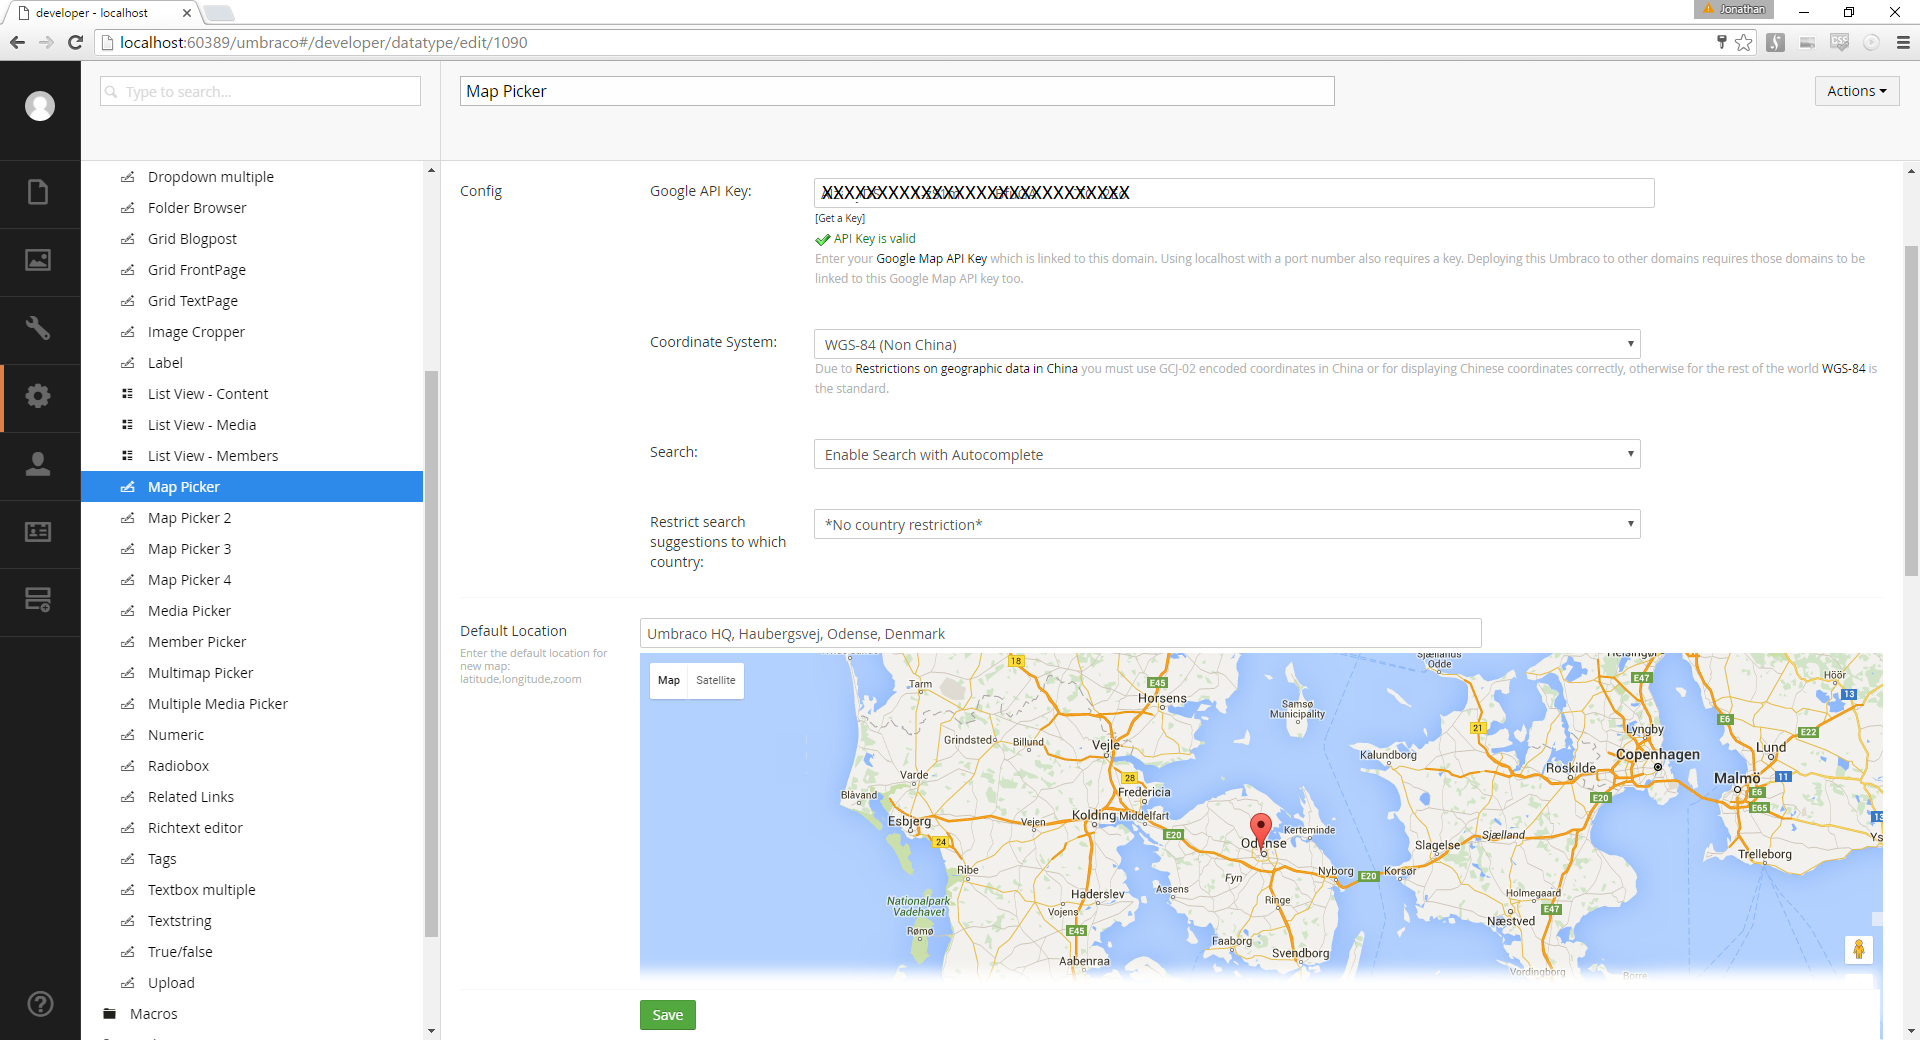Open the Content section icon in sidebar
1920x1040 pixels.
click(x=38, y=192)
